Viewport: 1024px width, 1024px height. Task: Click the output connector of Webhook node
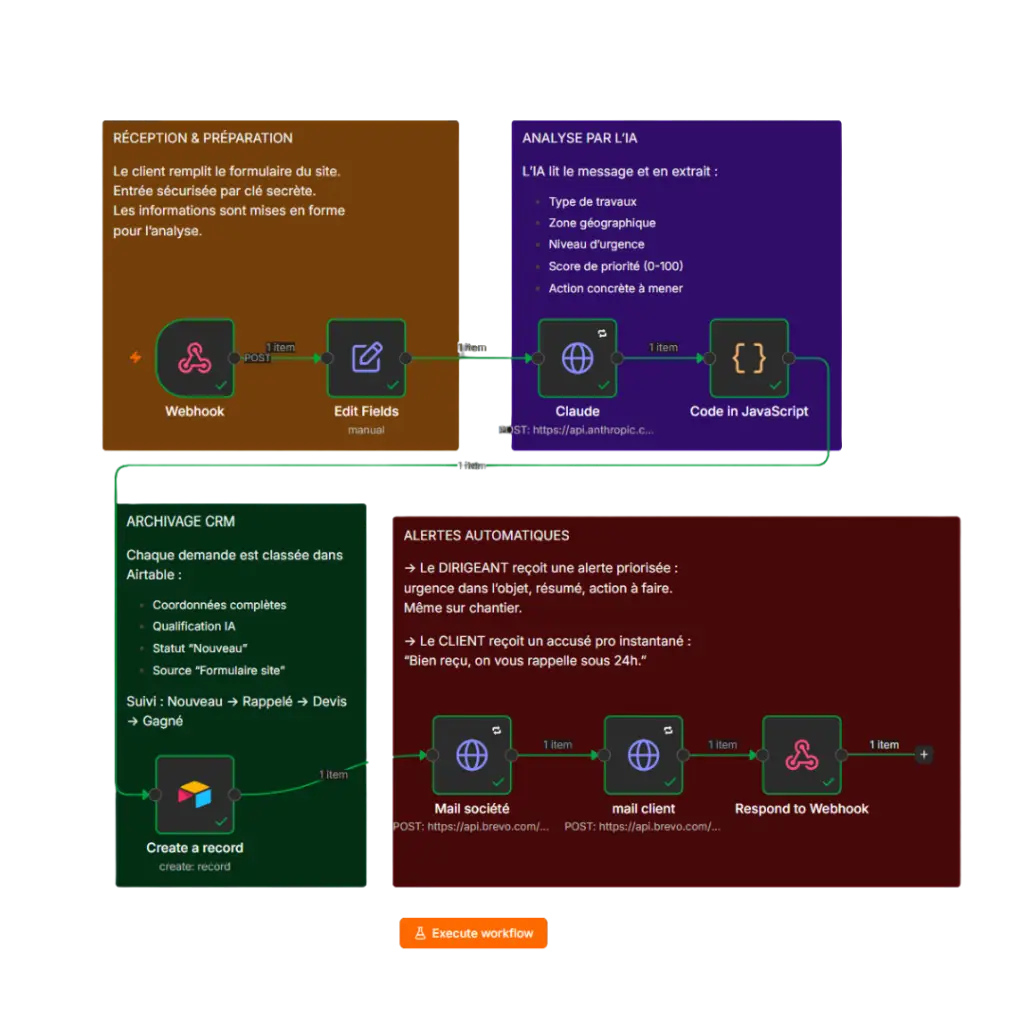coord(234,358)
